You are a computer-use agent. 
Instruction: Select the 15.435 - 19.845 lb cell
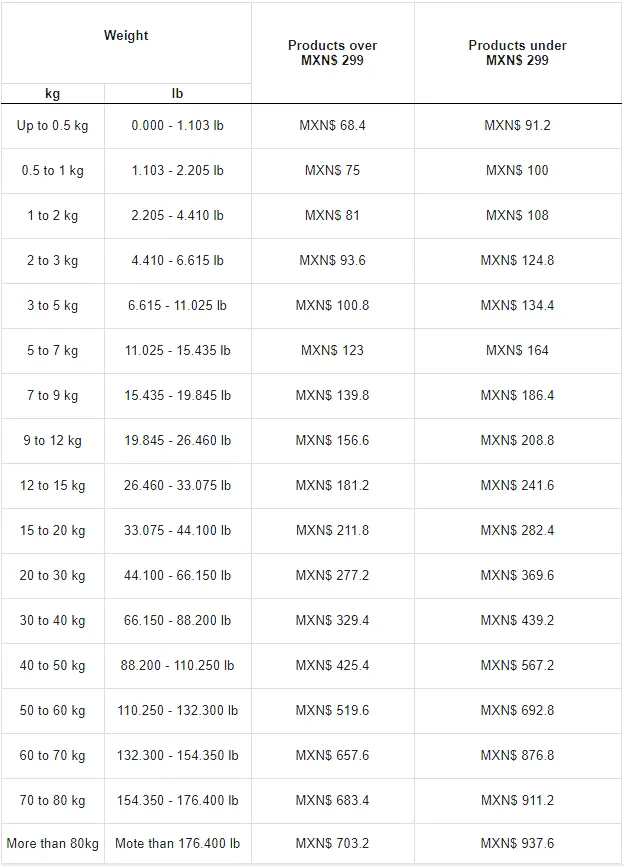(177, 395)
